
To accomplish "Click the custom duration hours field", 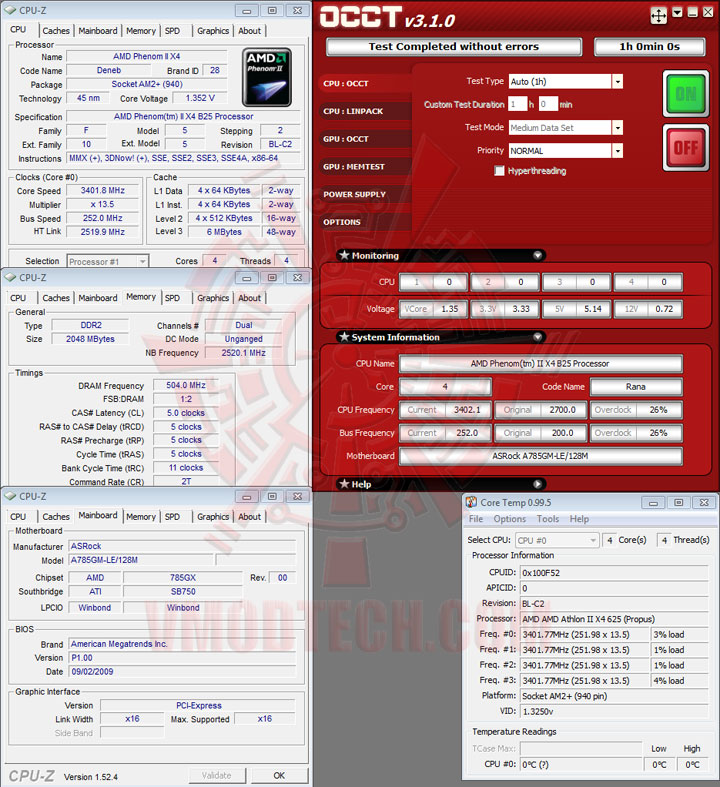I will click(518, 104).
